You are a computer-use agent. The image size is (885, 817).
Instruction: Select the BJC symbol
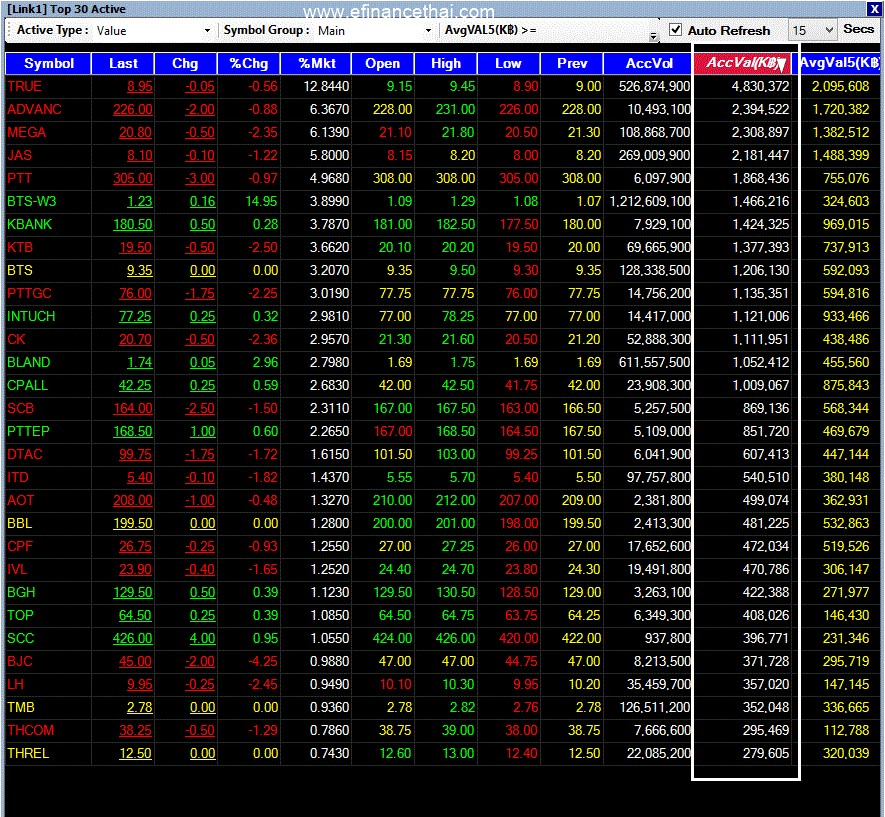click(20, 661)
